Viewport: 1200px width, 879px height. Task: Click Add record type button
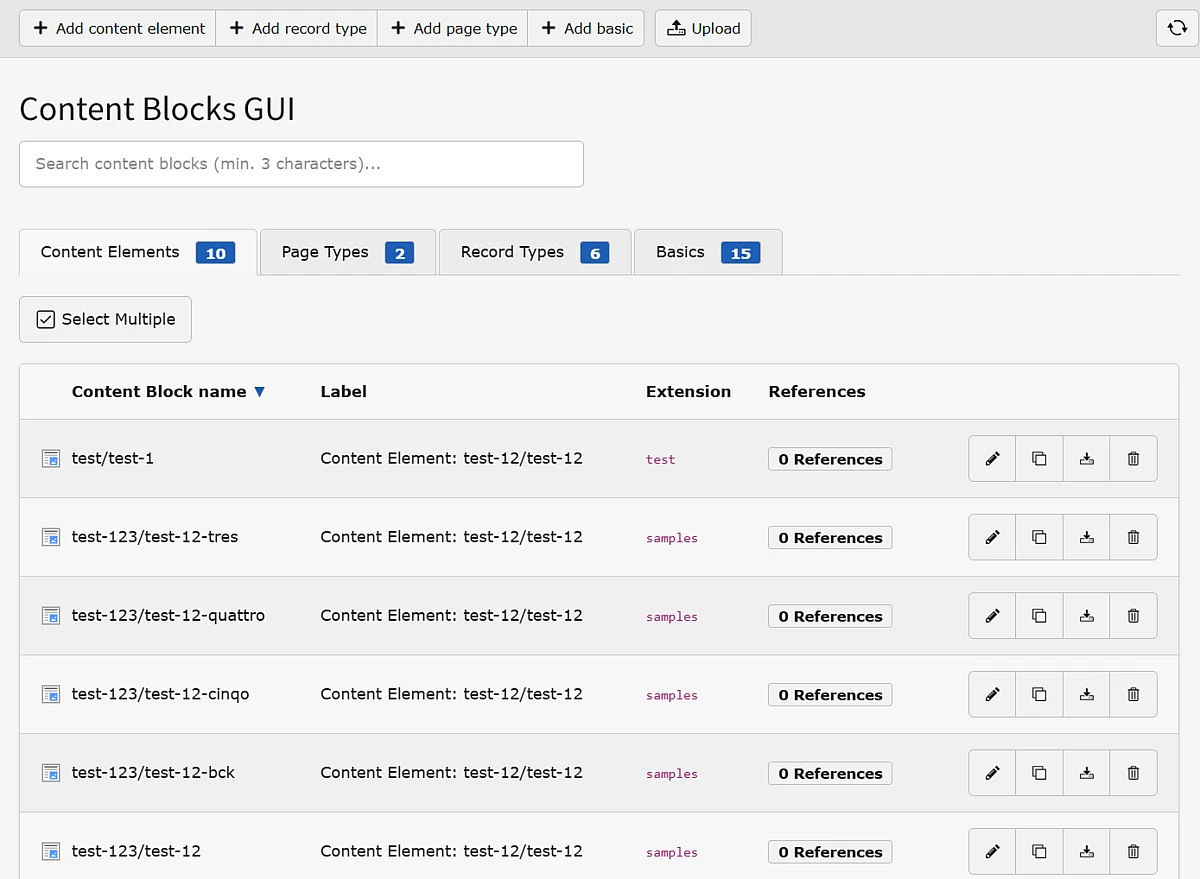(x=297, y=28)
